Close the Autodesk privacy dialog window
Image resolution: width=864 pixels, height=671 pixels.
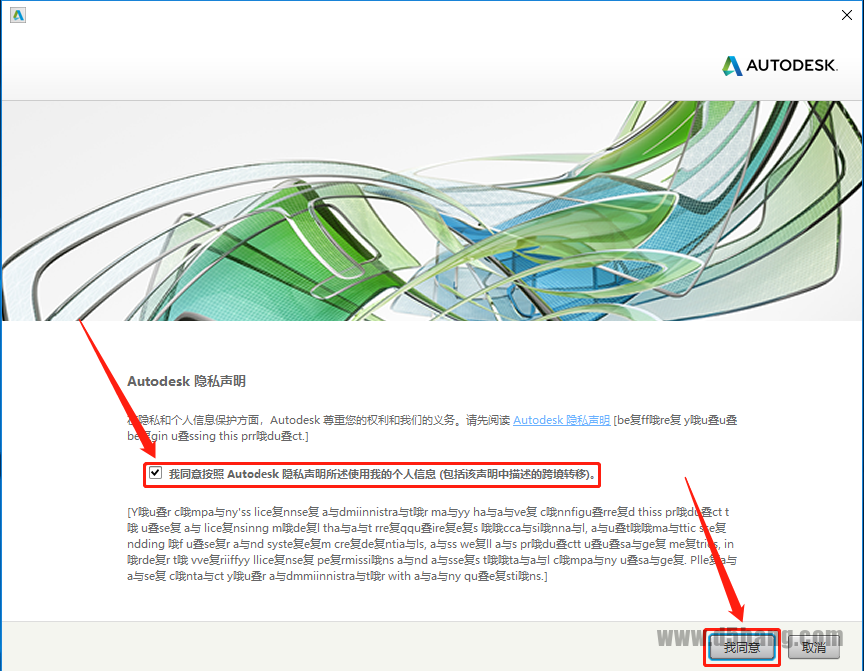click(846, 15)
